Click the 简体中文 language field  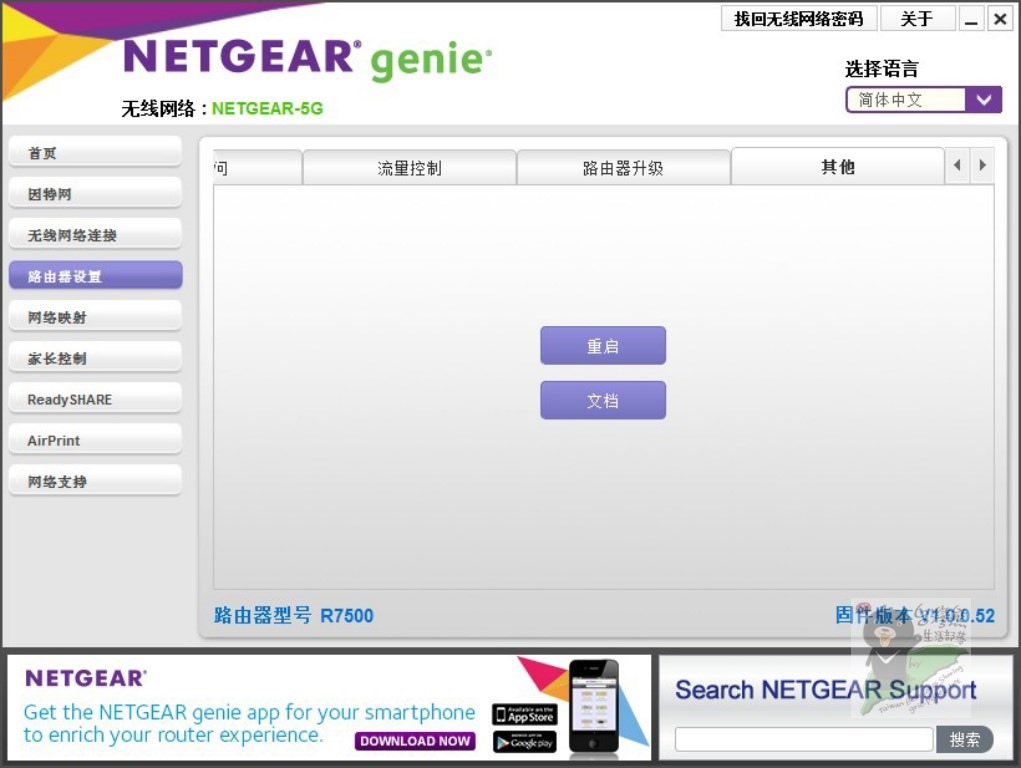[906, 100]
